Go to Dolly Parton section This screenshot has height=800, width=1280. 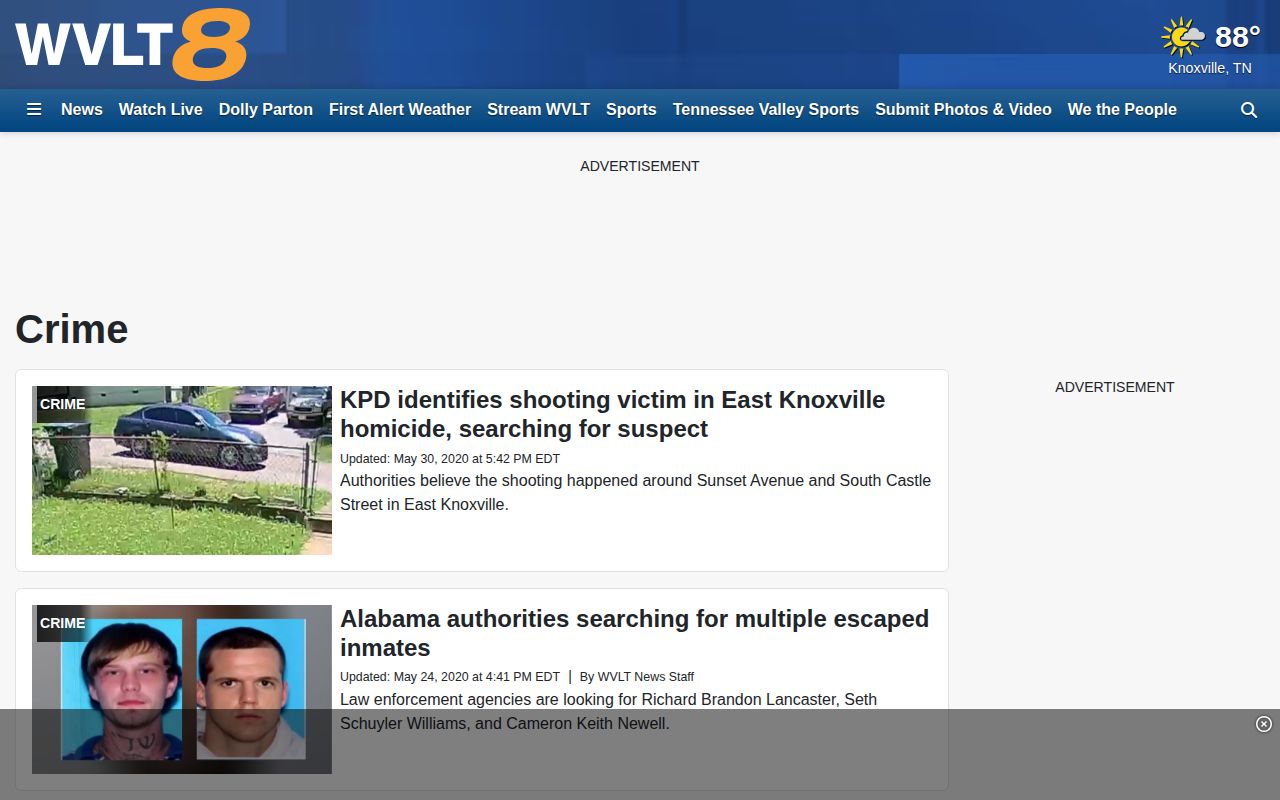tap(266, 110)
